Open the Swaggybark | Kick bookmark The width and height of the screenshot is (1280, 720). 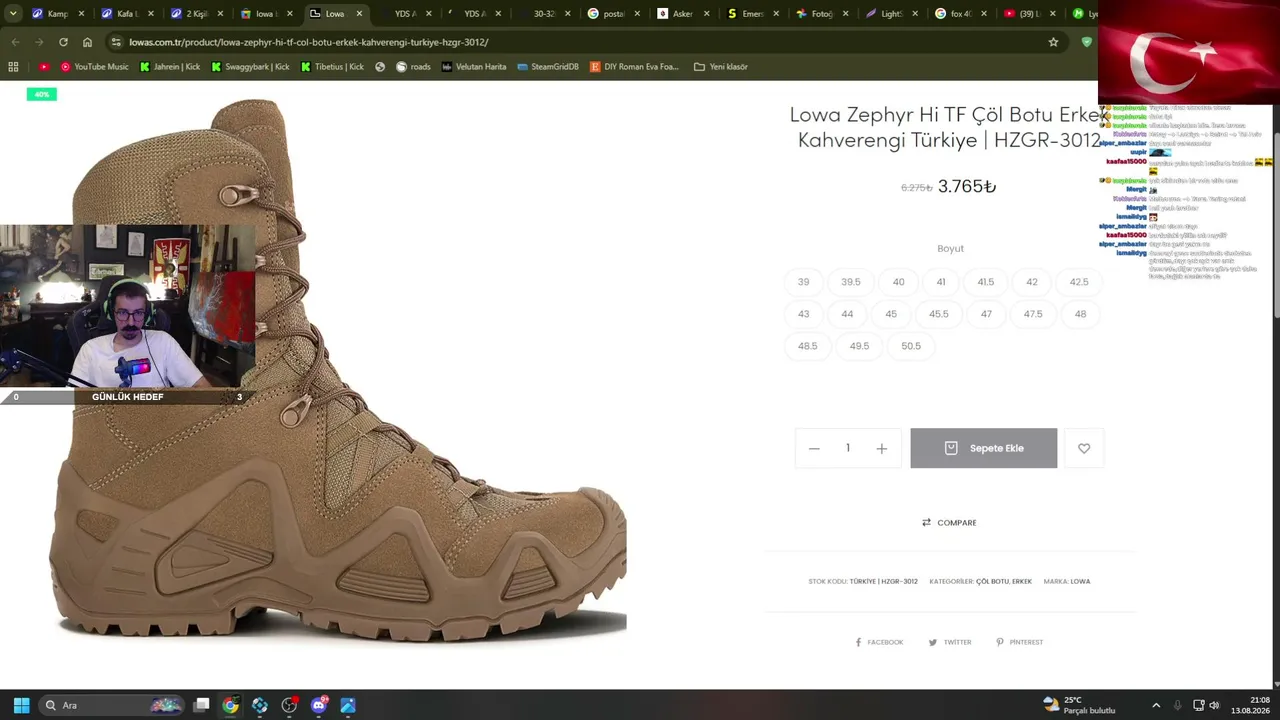[x=251, y=67]
